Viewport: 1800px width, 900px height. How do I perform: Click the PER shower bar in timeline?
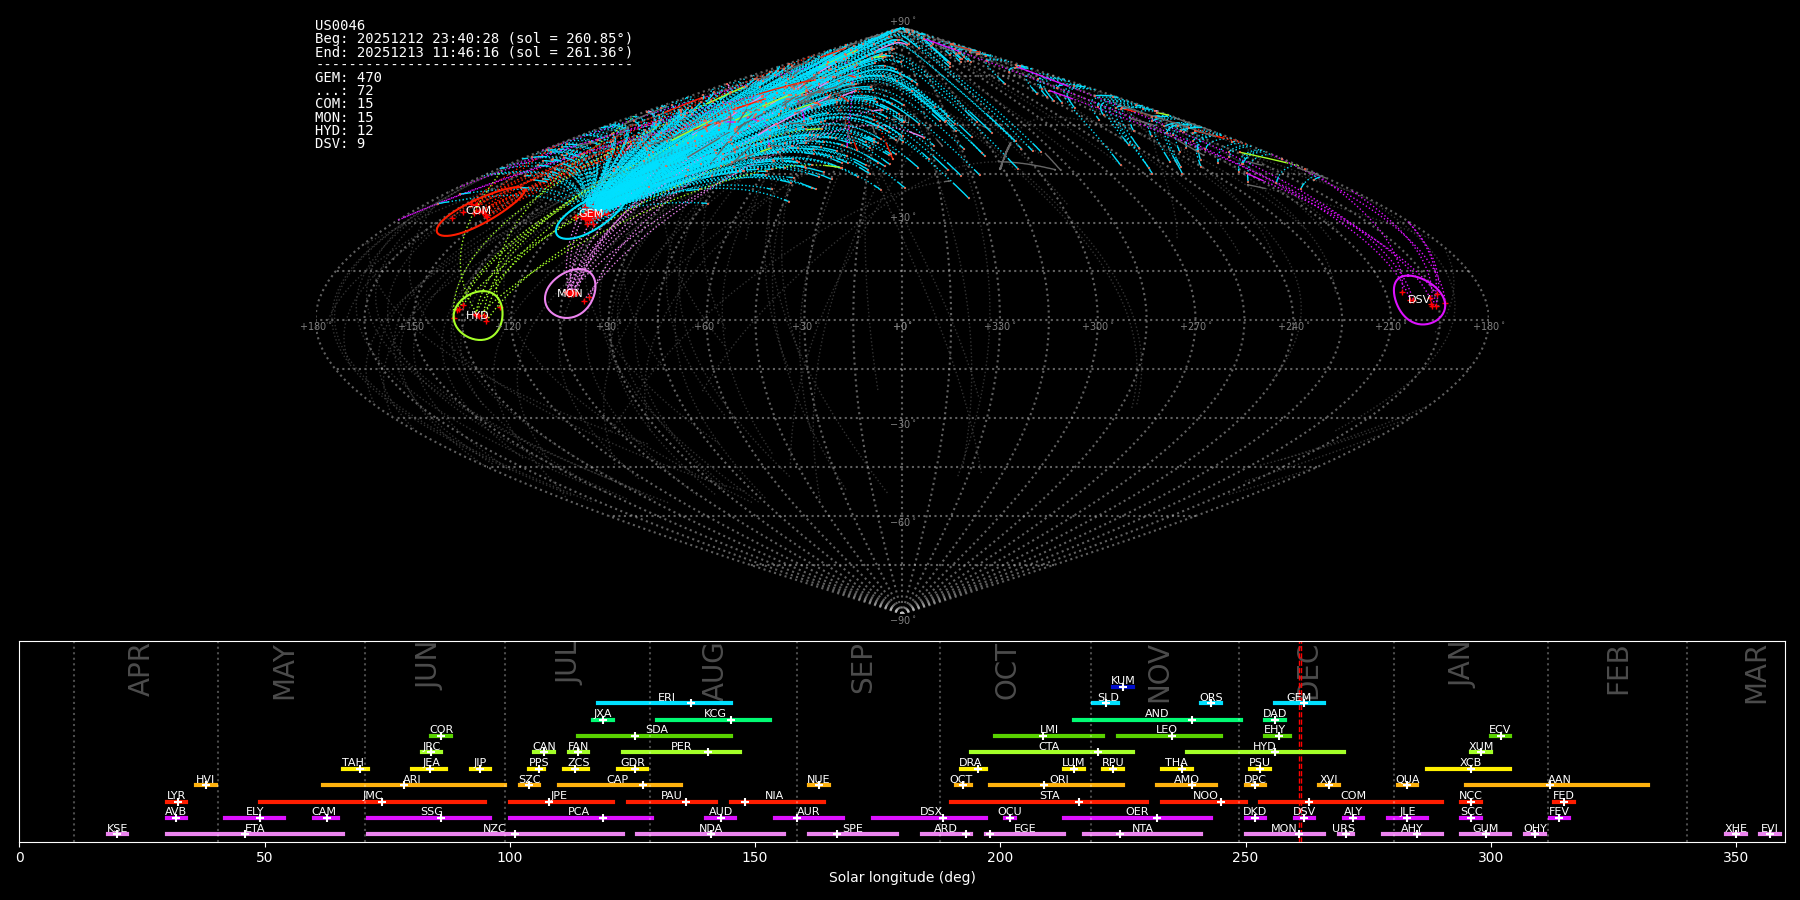click(681, 752)
